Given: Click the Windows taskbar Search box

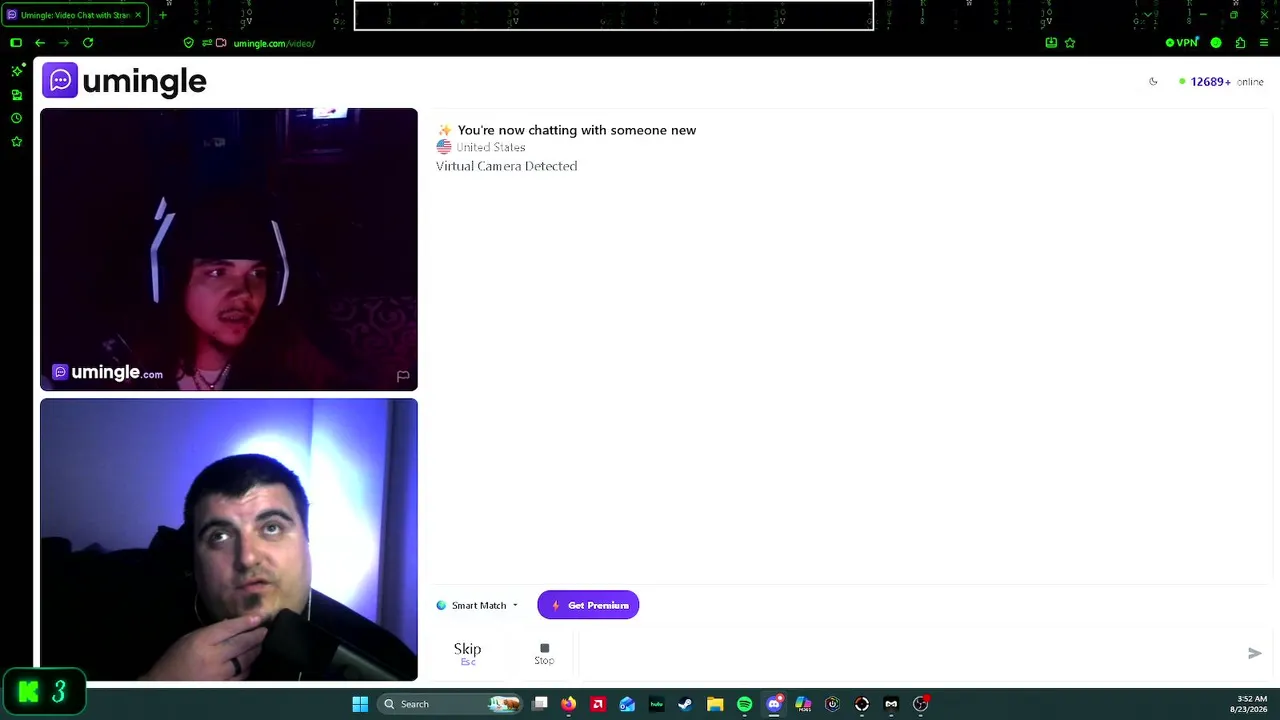Looking at the screenshot, I should [452, 704].
